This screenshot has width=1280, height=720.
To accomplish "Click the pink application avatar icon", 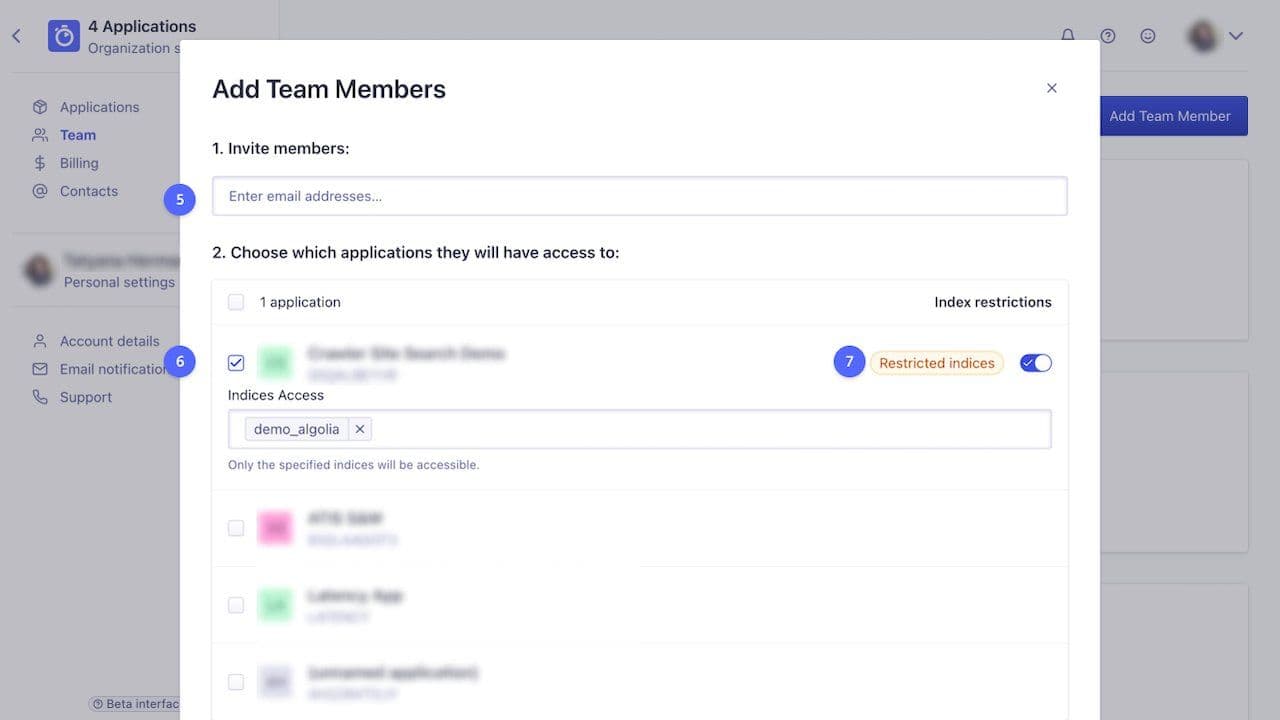I will [x=275, y=527].
